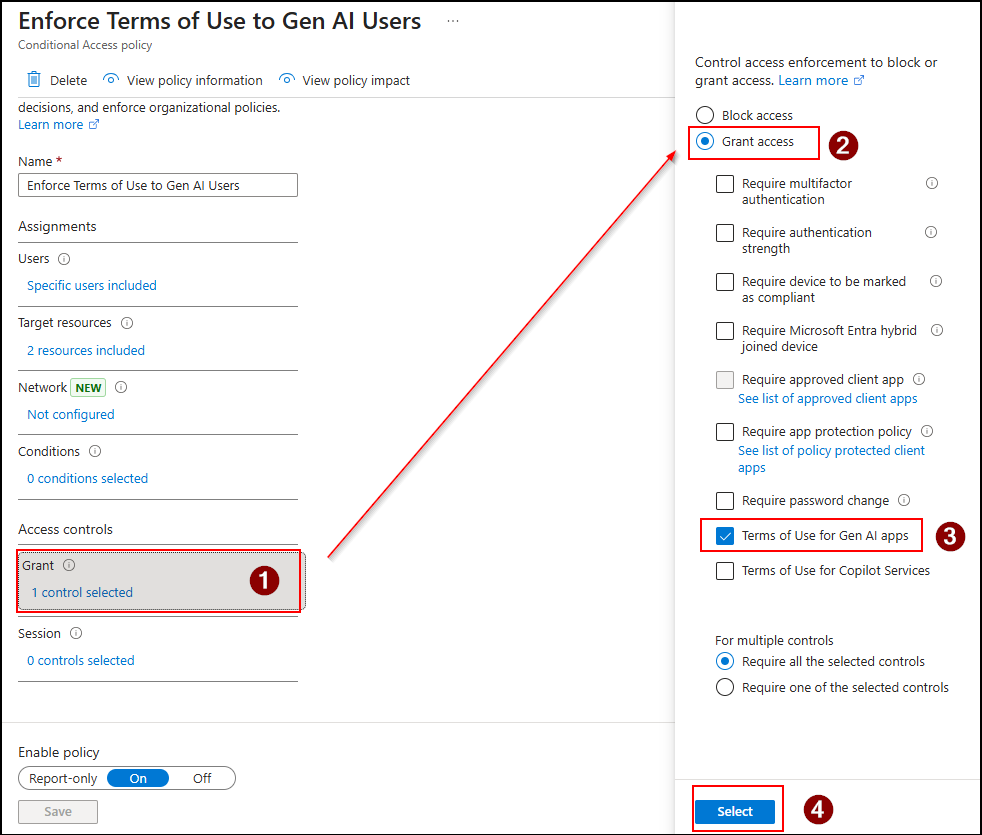Click info icon next to Conditions
This screenshot has height=835, width=982.
[x=95, y=452]
